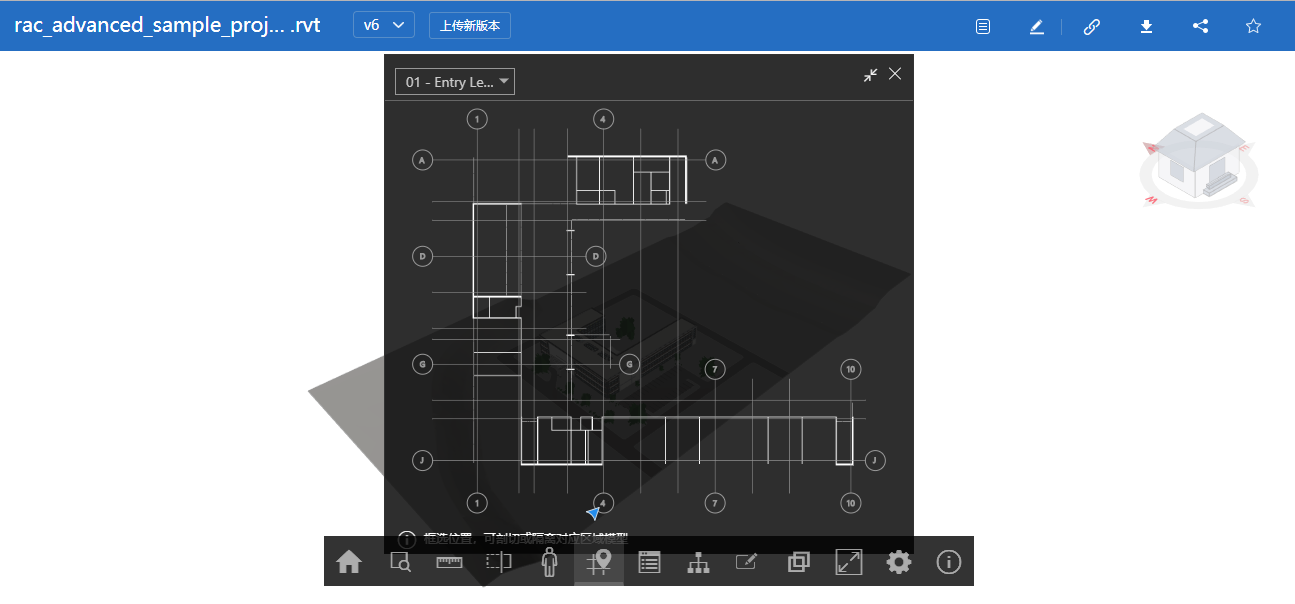Start first-person walk mode
The height and width of the screenshot is (604, 1295).
click(x=548, y=562)
